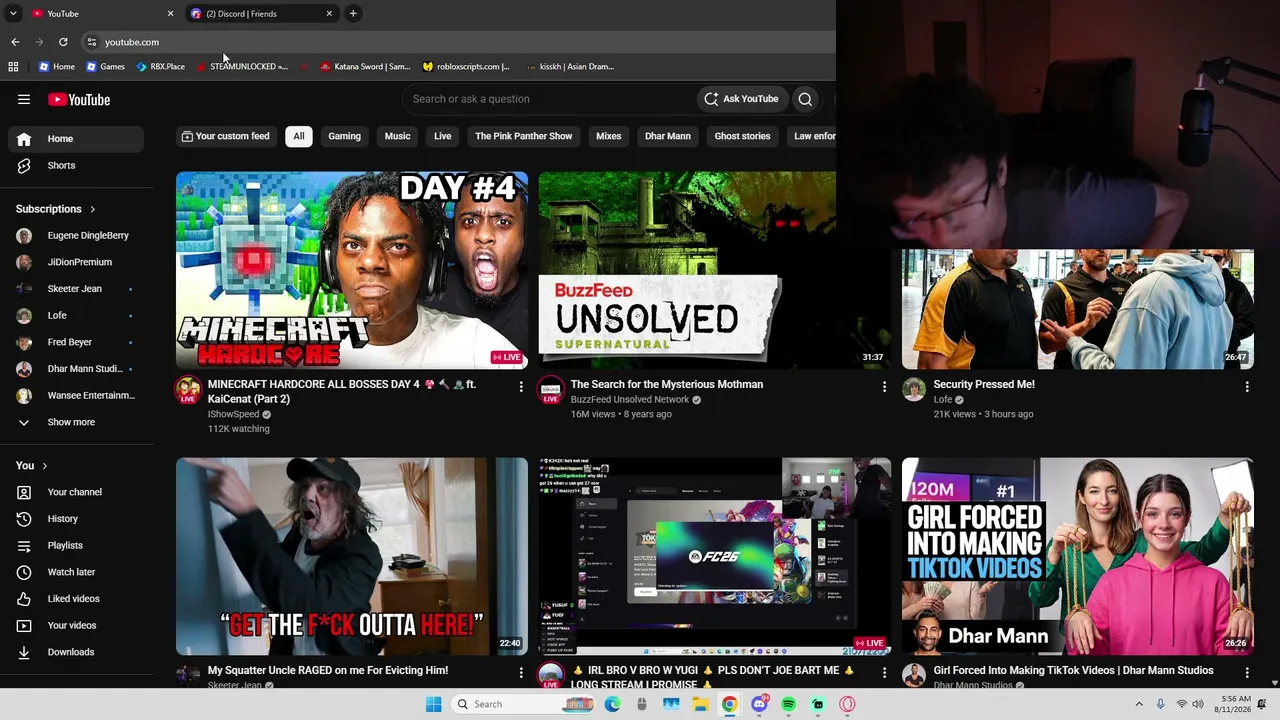Image resolution: width=1280 pixels, height=720 pixels.
Task: Click the Windows taskbar Search box
Action: tap(522, 704)
